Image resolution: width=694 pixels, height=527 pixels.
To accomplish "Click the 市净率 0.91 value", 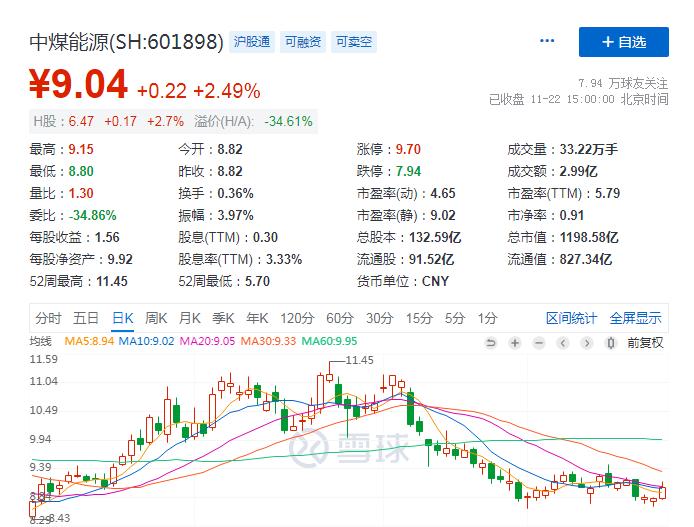I will coord(572,215).
